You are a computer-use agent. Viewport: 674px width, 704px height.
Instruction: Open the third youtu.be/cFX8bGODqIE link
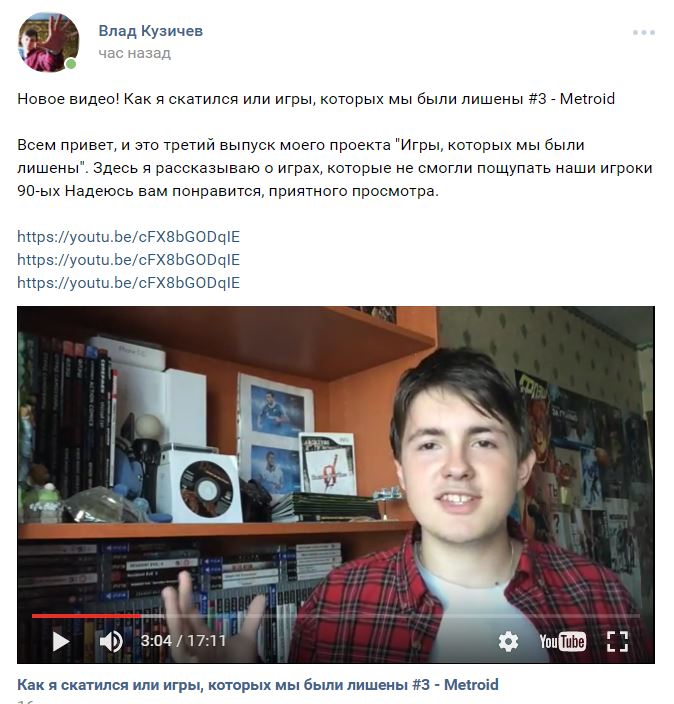click(128, 283)
